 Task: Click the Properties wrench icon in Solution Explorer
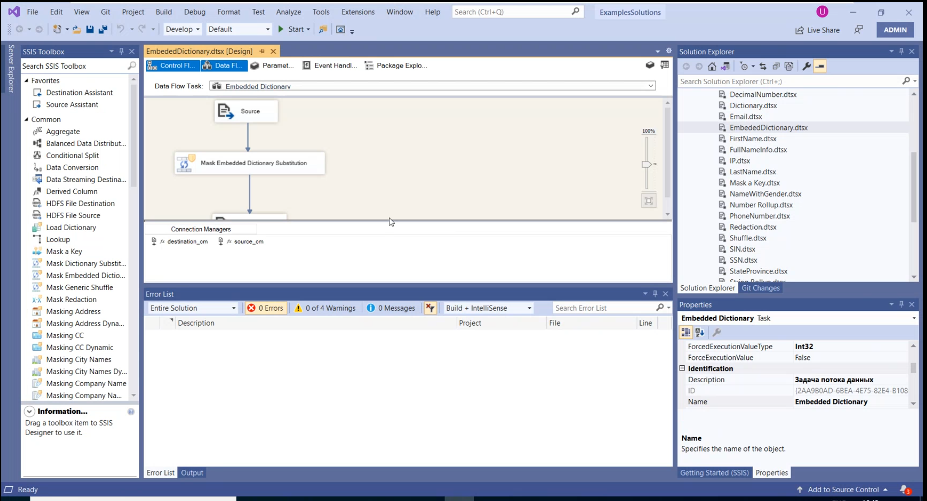pos(806,66)
